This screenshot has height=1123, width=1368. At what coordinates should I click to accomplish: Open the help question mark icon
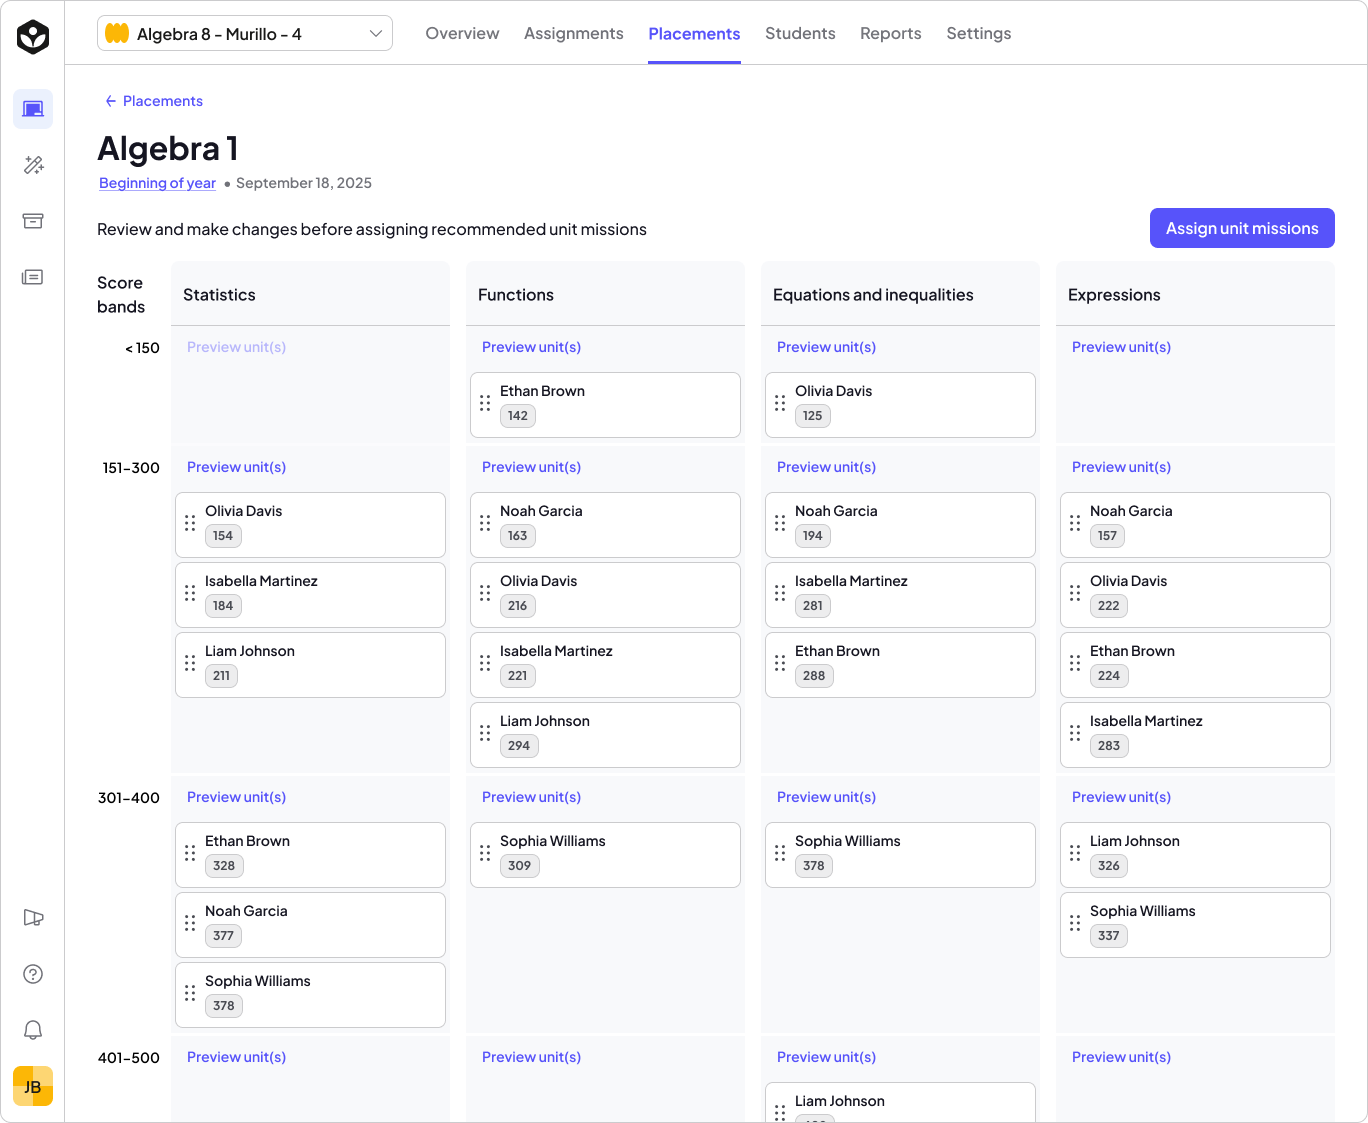click(33, 974)
